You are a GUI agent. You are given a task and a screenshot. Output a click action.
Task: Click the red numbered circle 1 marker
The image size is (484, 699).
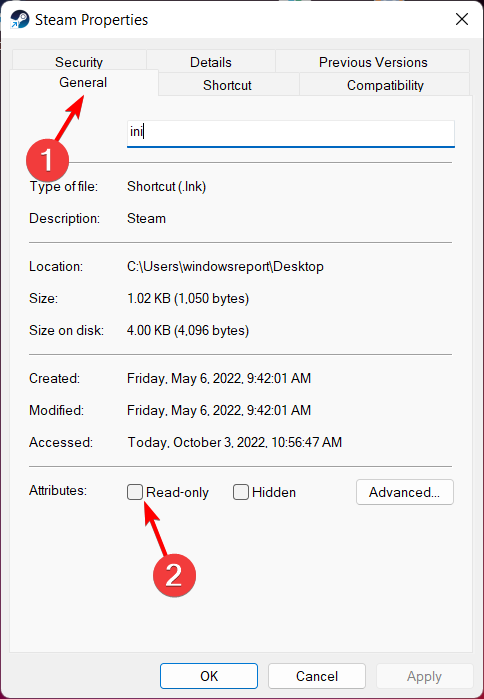click(47, 160)
